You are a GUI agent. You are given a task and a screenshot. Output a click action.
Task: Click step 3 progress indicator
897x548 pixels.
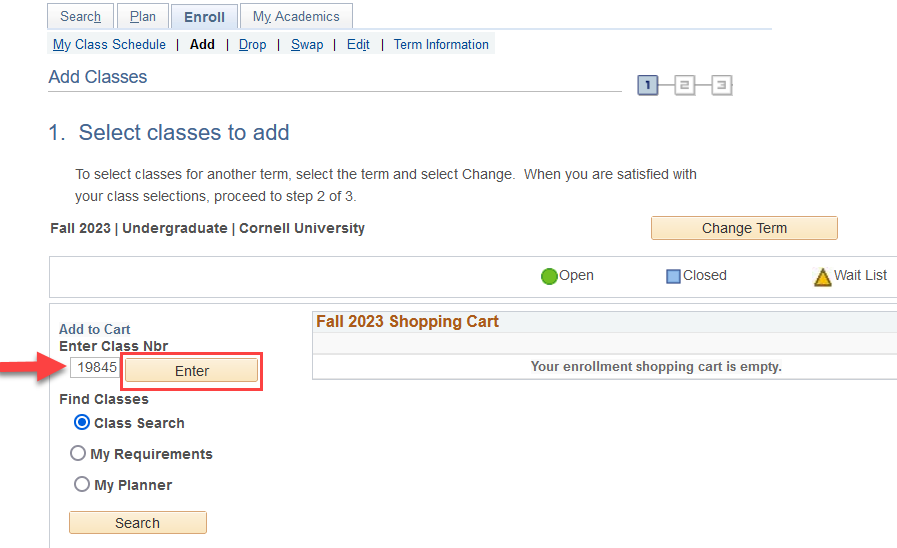tap(722, 86)
